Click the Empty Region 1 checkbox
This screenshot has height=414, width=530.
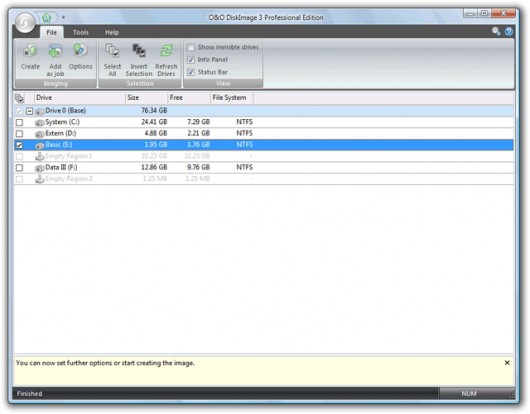tap(20, 156)
